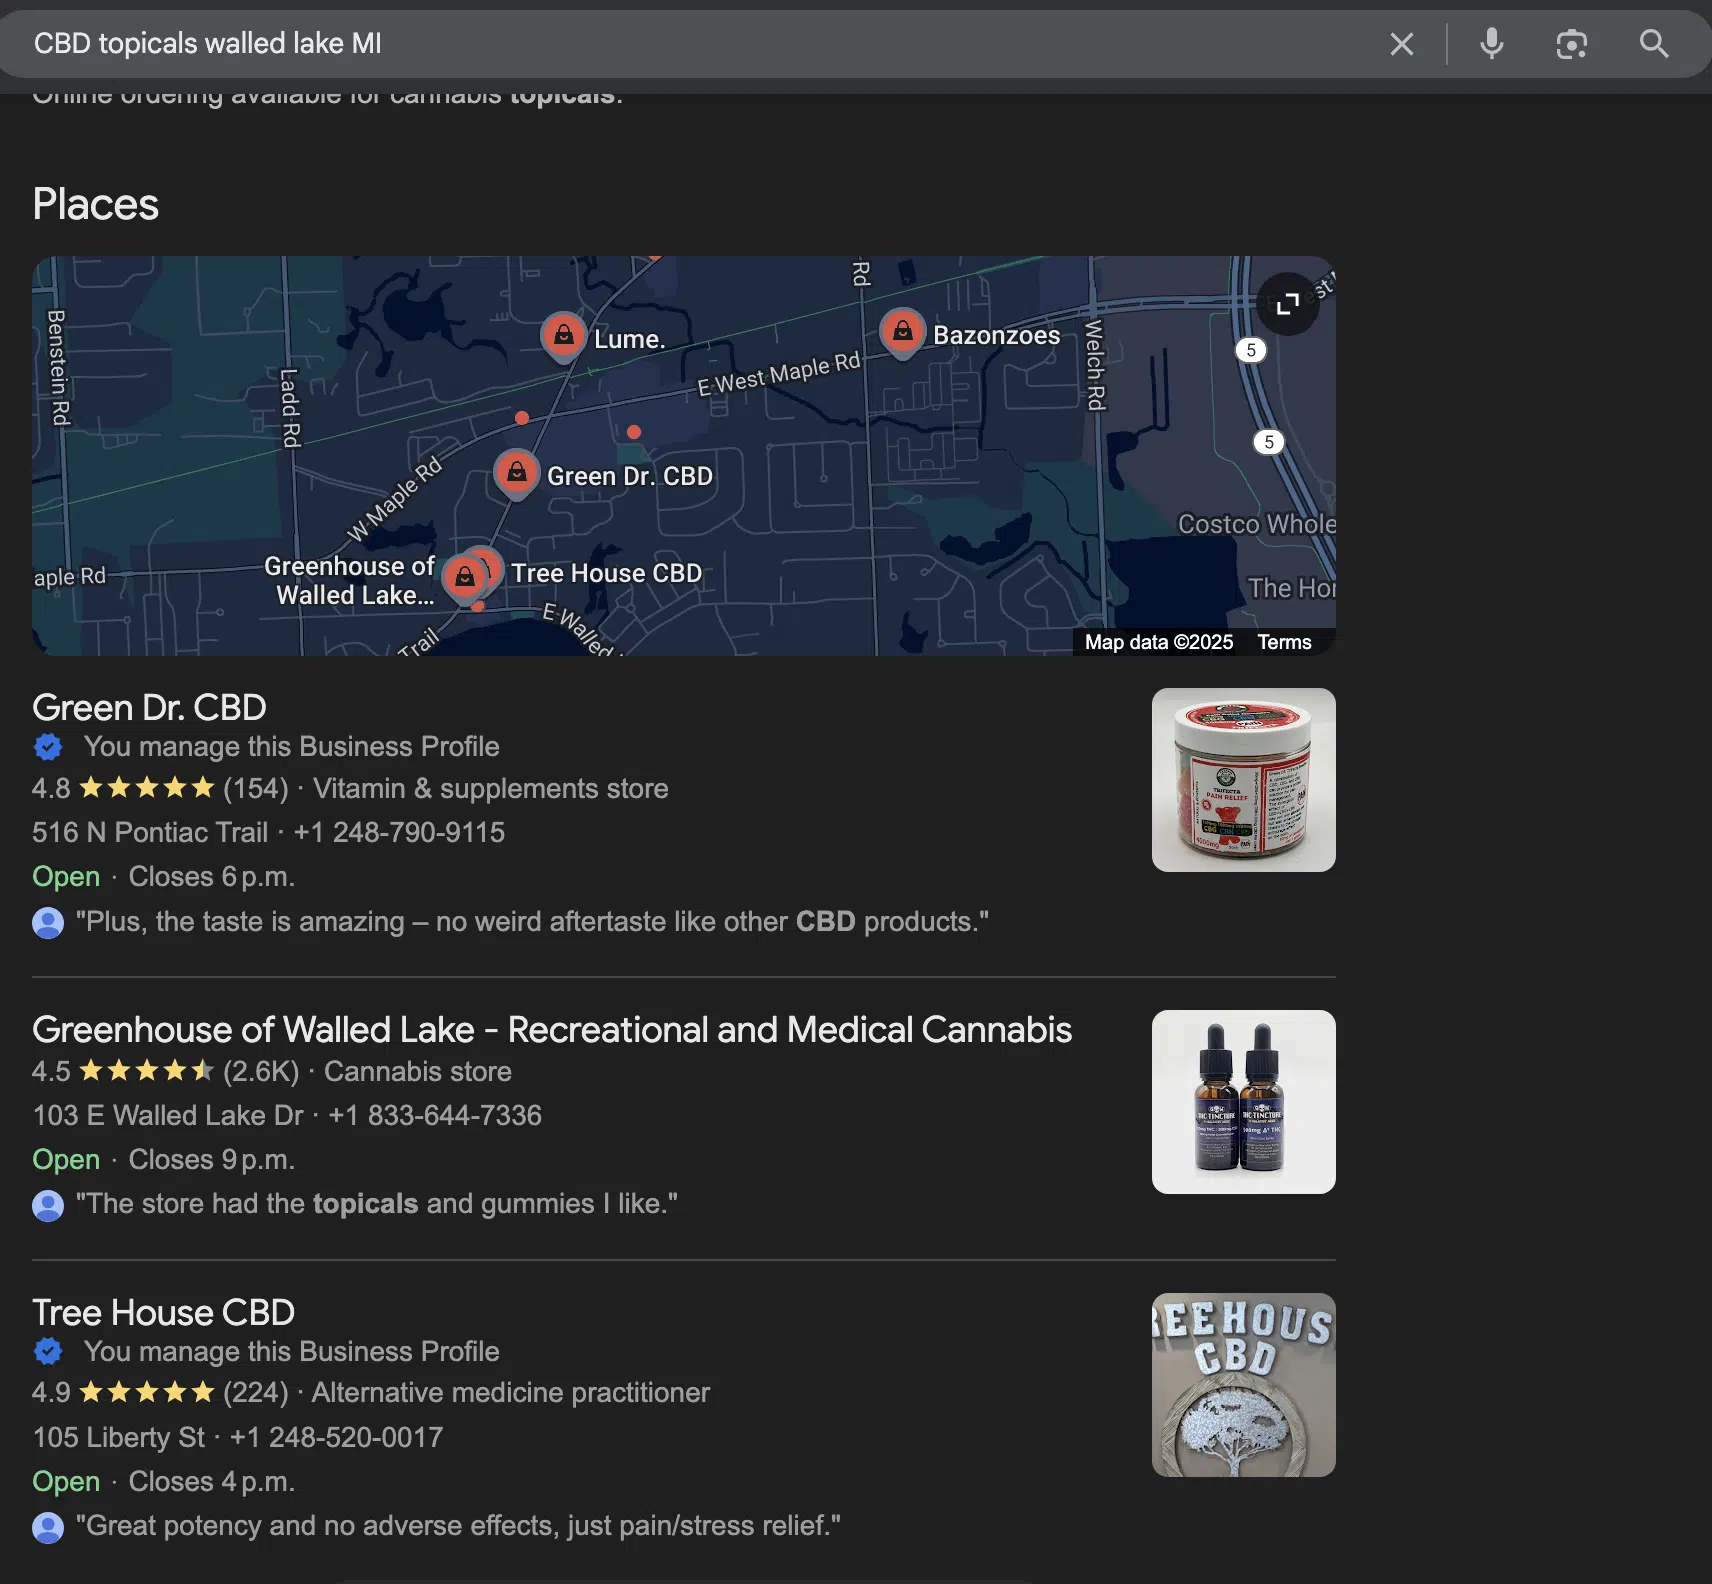Click verified badge under Green Dr. CBD
Image resolution: width=1712 pixels, height=1584 pixels.
(48, 747)
